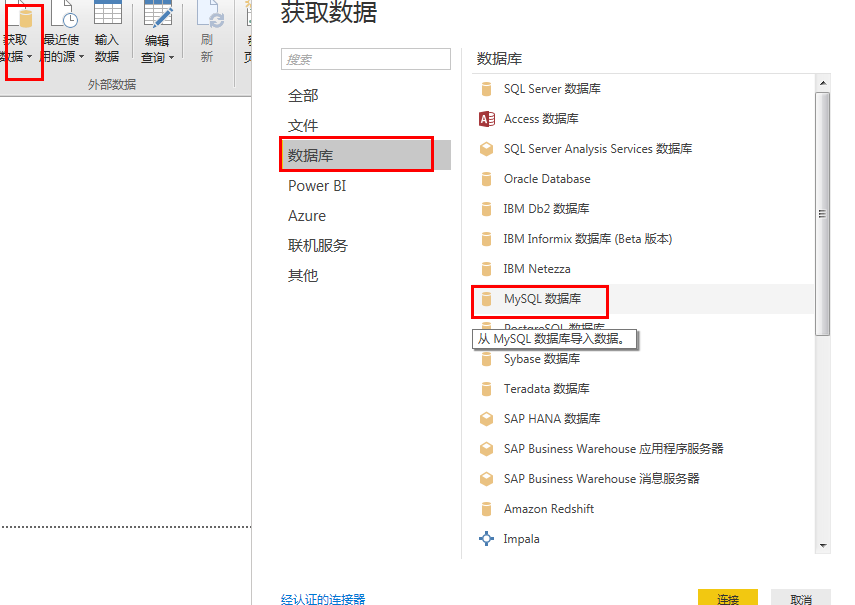Viewport: 855px width, 605px height.
Task: Select the 联机服务 category
Action: tap(366, 246)
